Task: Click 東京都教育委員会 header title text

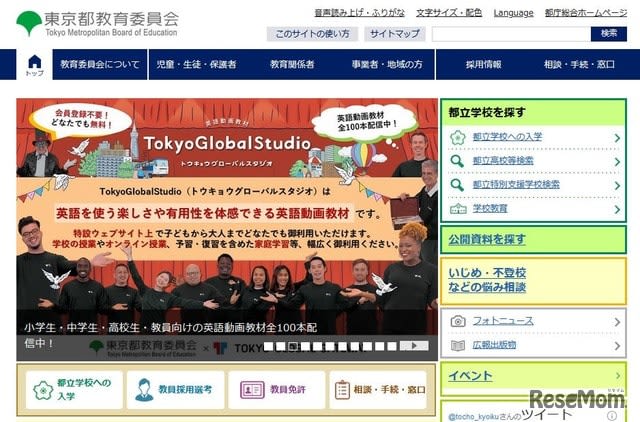Action: pos(111,19)
